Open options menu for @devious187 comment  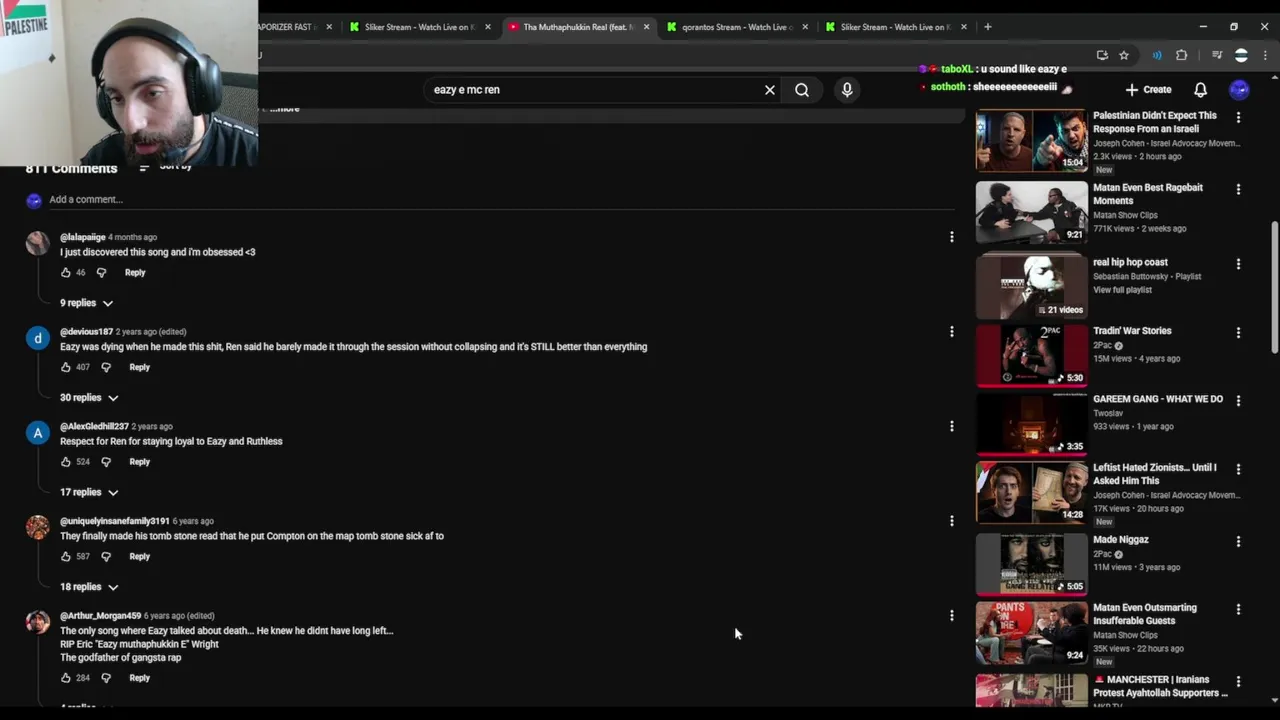[x=951, y=331]
